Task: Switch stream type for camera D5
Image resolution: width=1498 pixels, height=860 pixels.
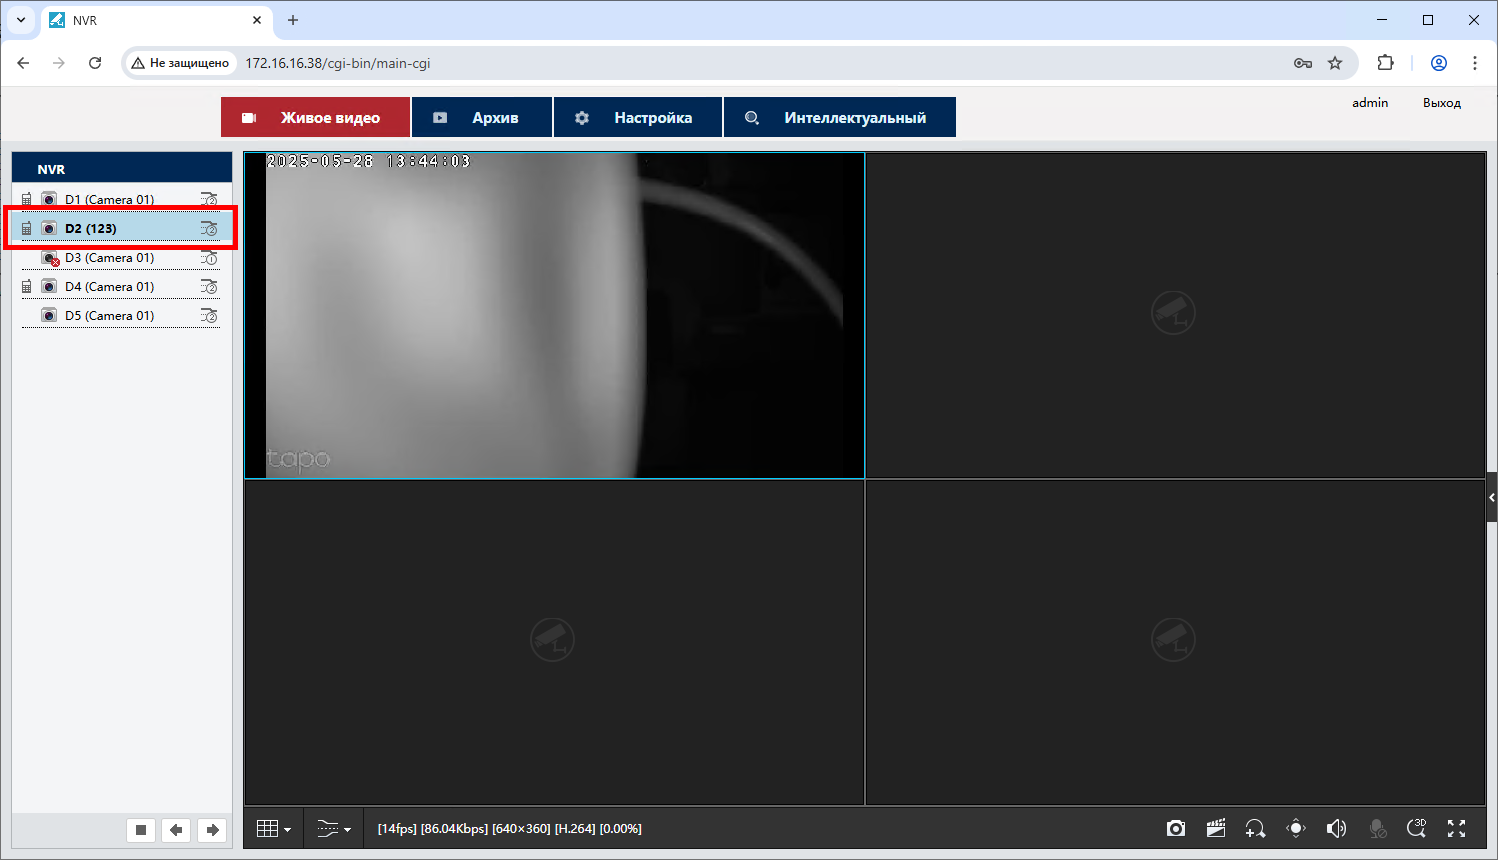Action: pyautogui.click(x=209, y=316)
